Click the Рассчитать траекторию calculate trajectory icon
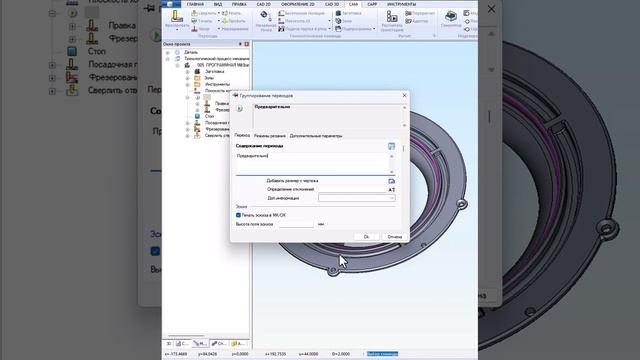Image resolution: width=640 pixels, height=360 pixels. tap(392, 16)
